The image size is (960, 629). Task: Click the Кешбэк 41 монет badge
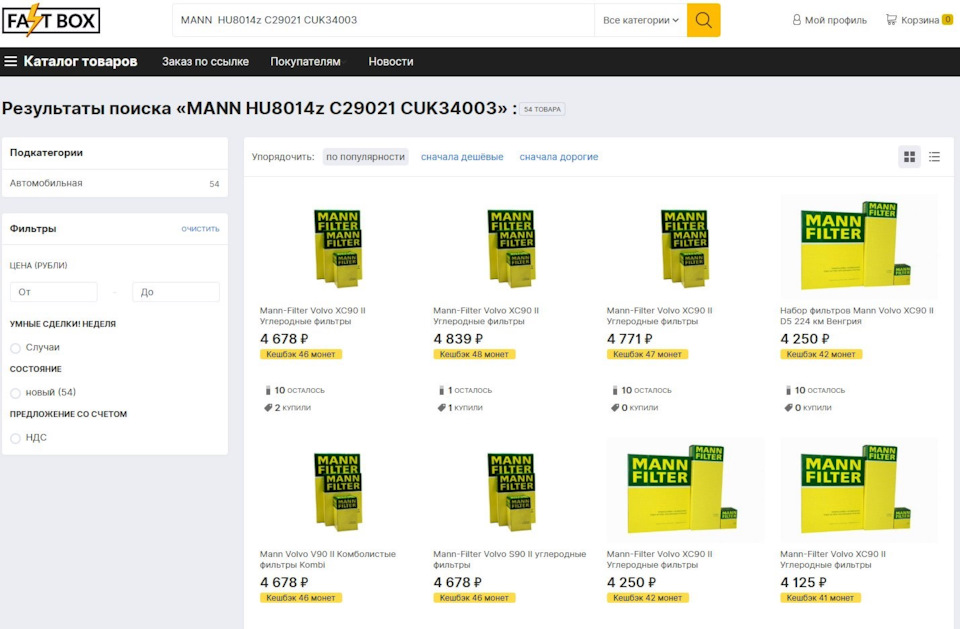click(x=820, y=598)
